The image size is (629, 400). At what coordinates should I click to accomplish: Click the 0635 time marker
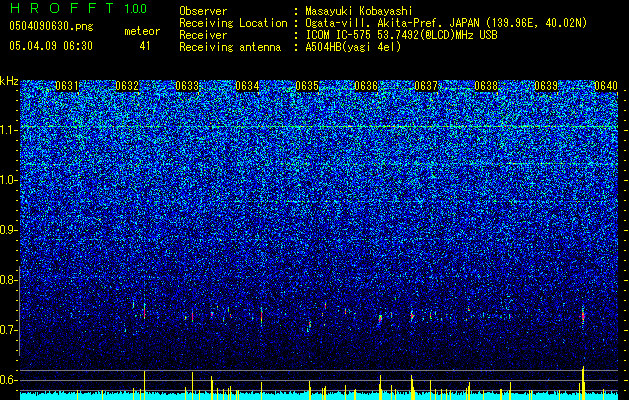click(x=307, y=86)
